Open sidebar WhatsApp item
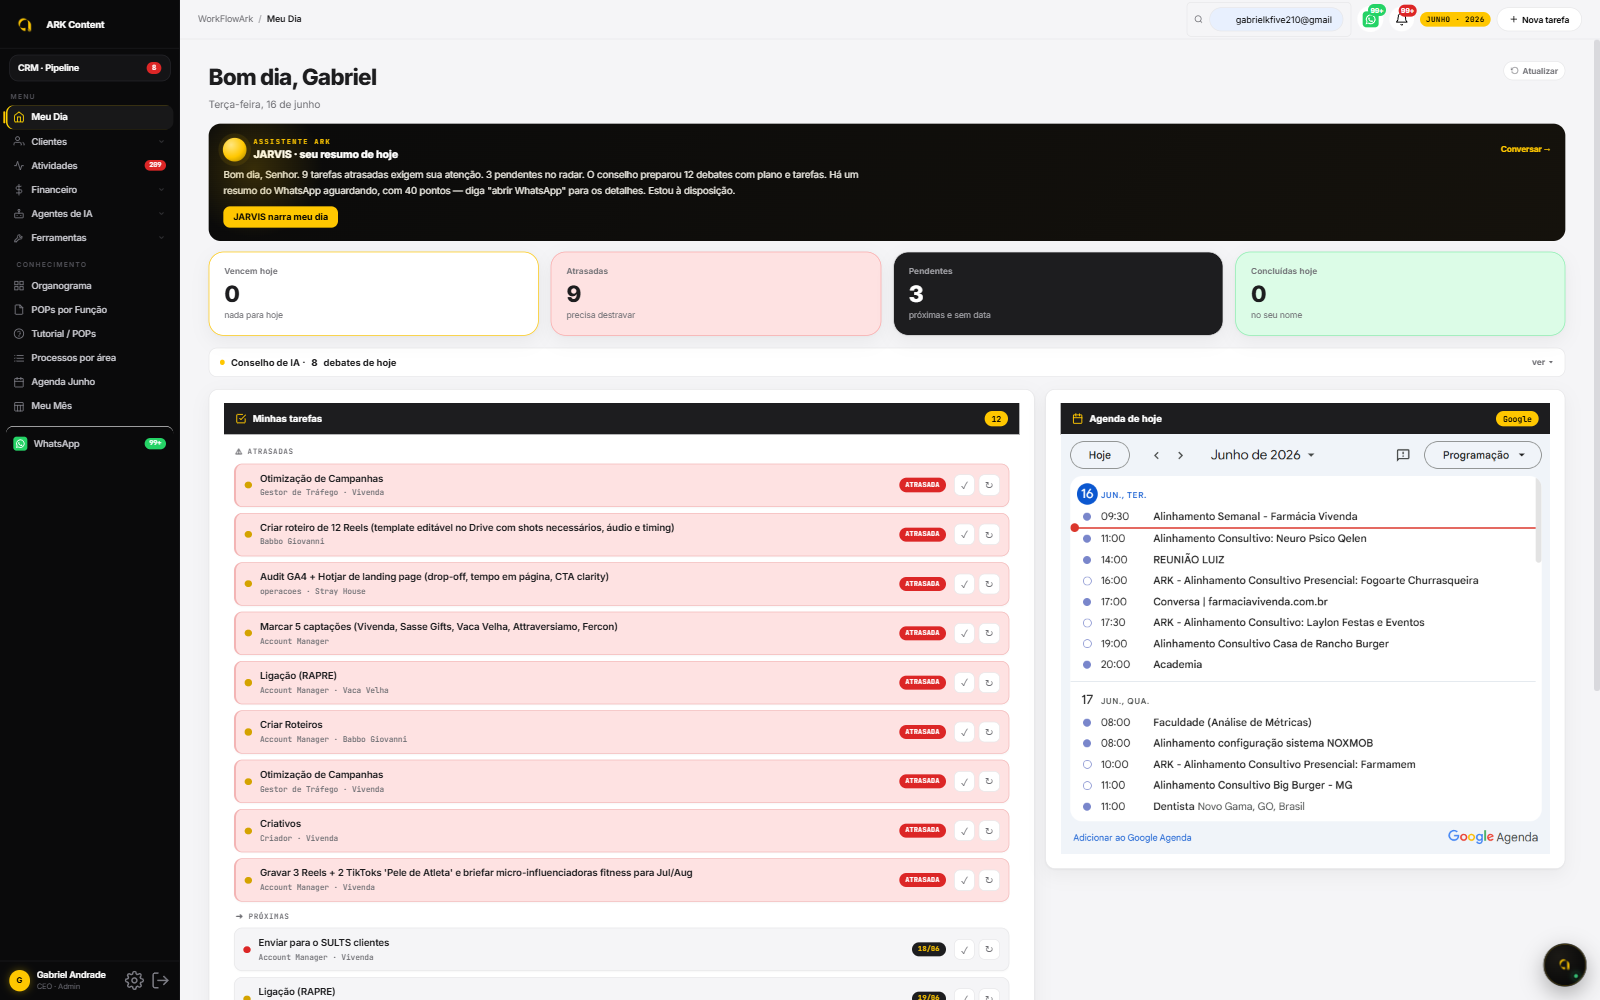This screenshot has width=1600, height=1000. point(90,444)
